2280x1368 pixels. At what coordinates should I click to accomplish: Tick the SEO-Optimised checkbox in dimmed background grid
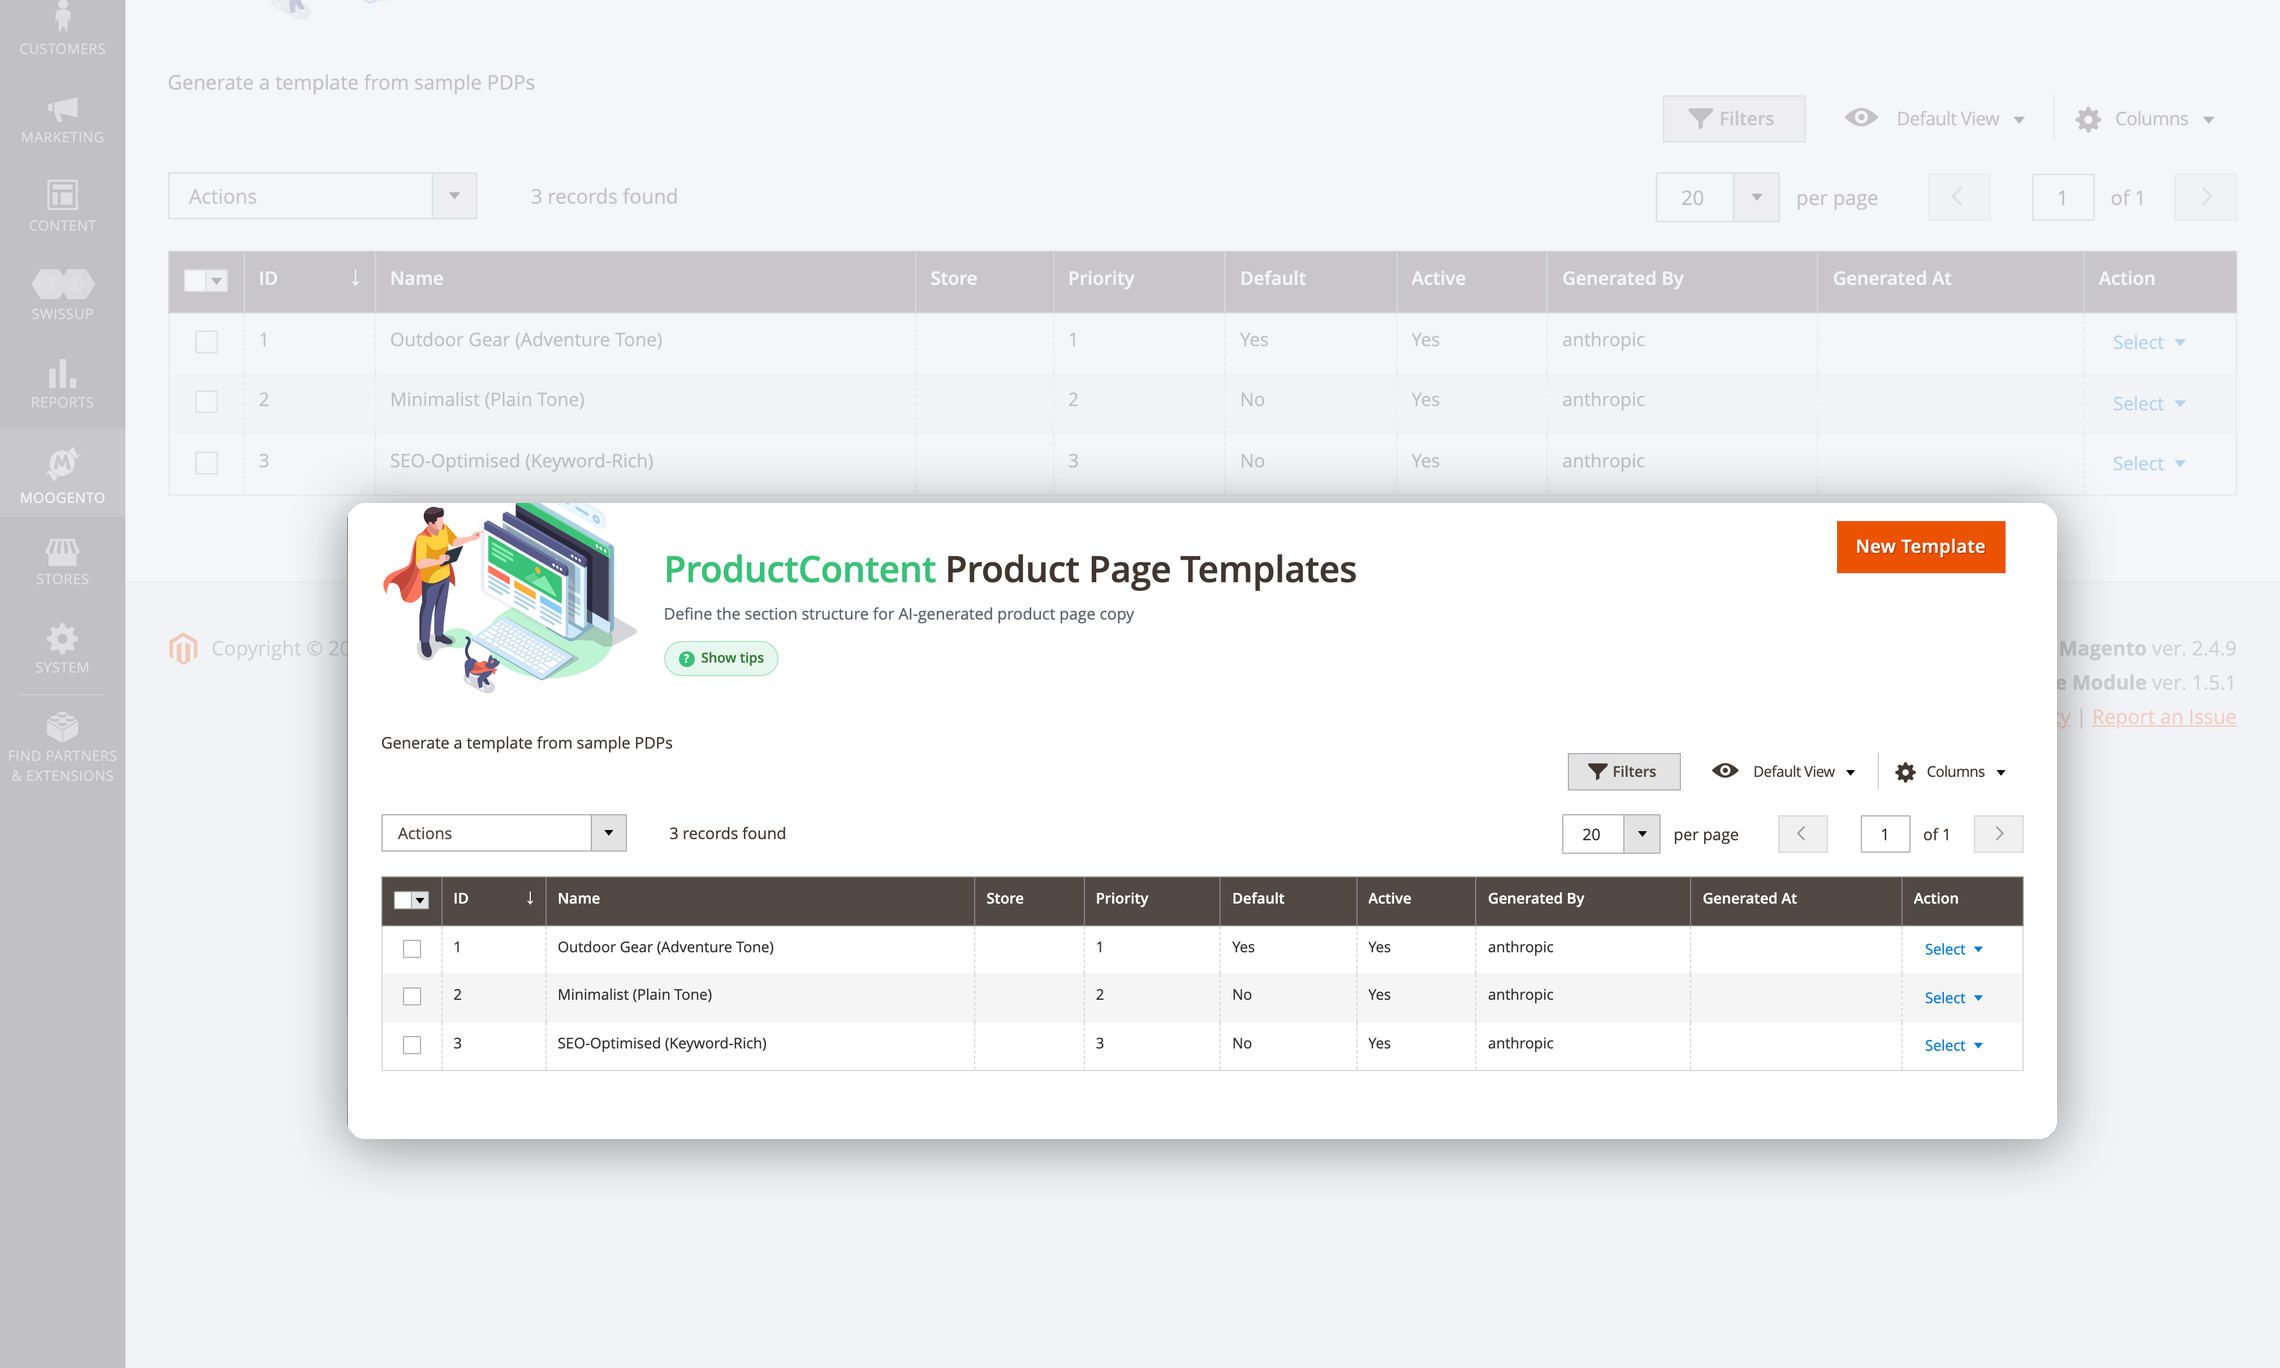click(207, 463)
